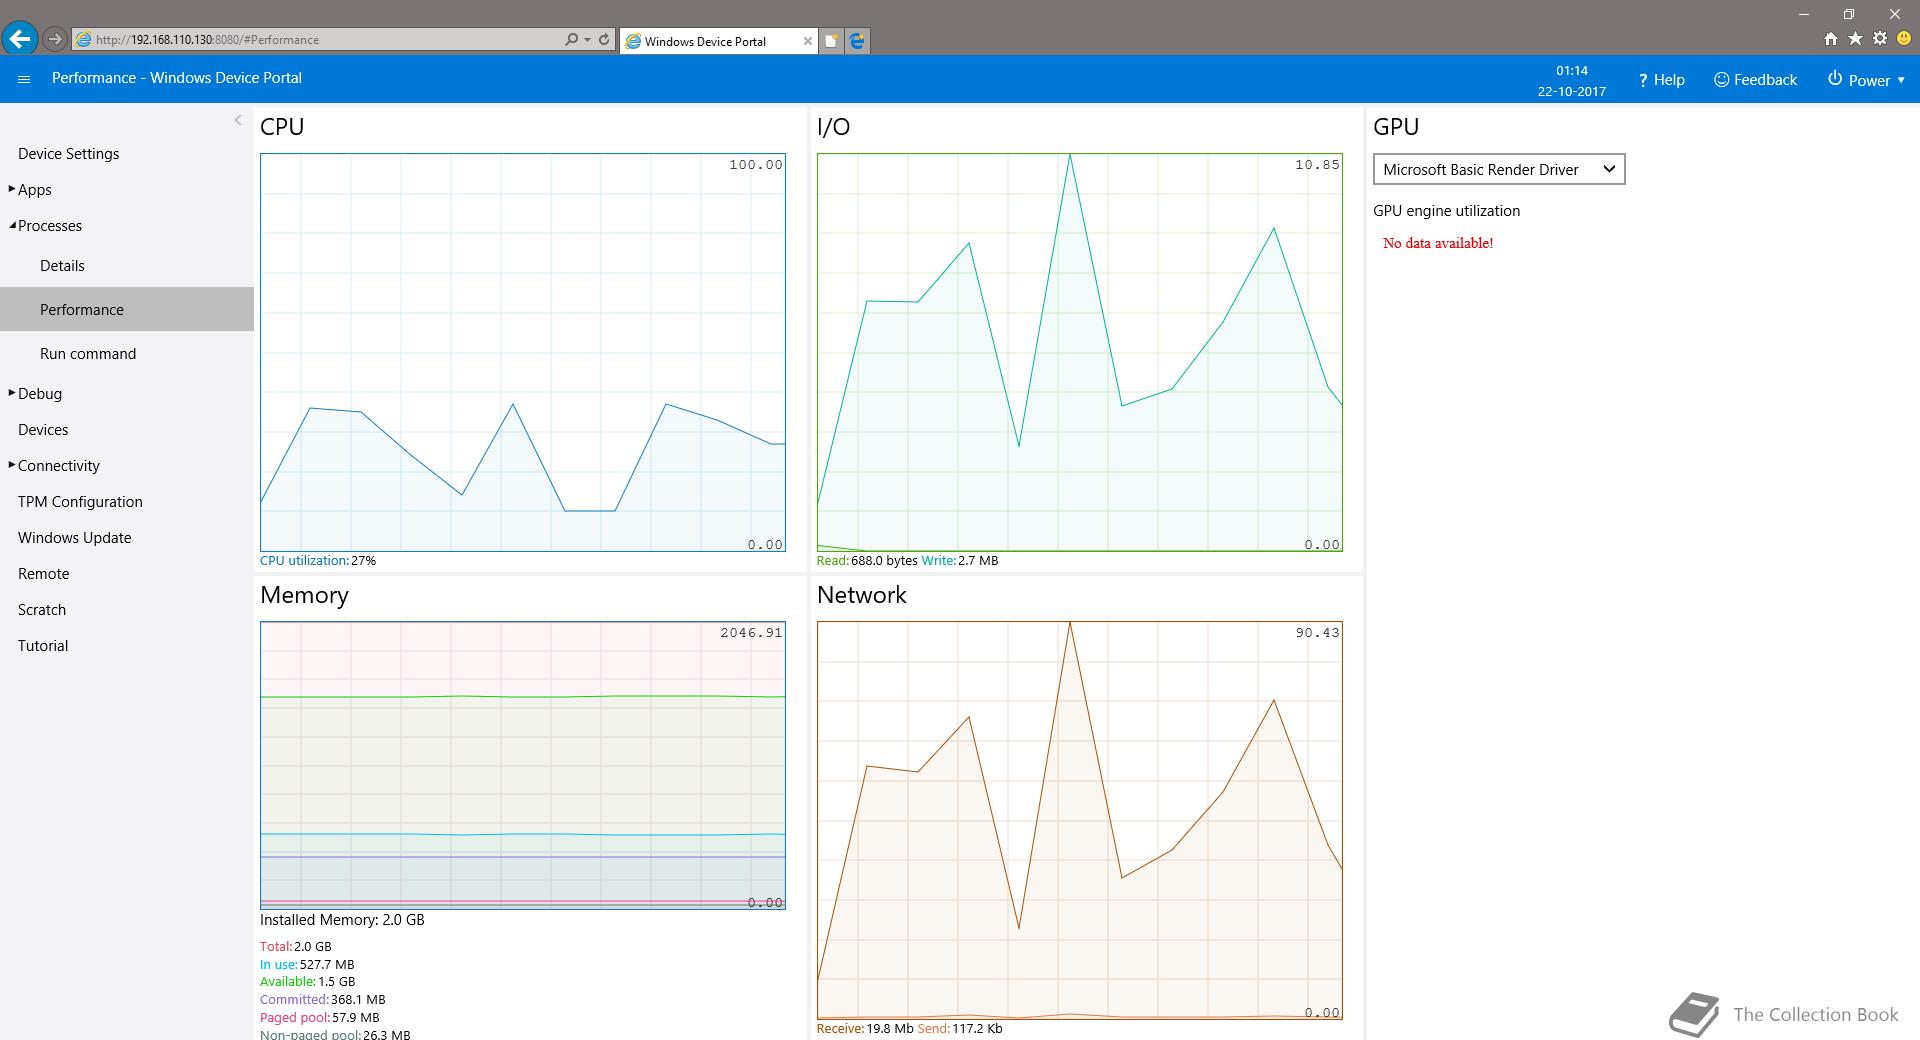Click the 'Installed Memory: 2.0 GB' text
The width and height of the screenshot is (1920, 1040).
(342, 919)
